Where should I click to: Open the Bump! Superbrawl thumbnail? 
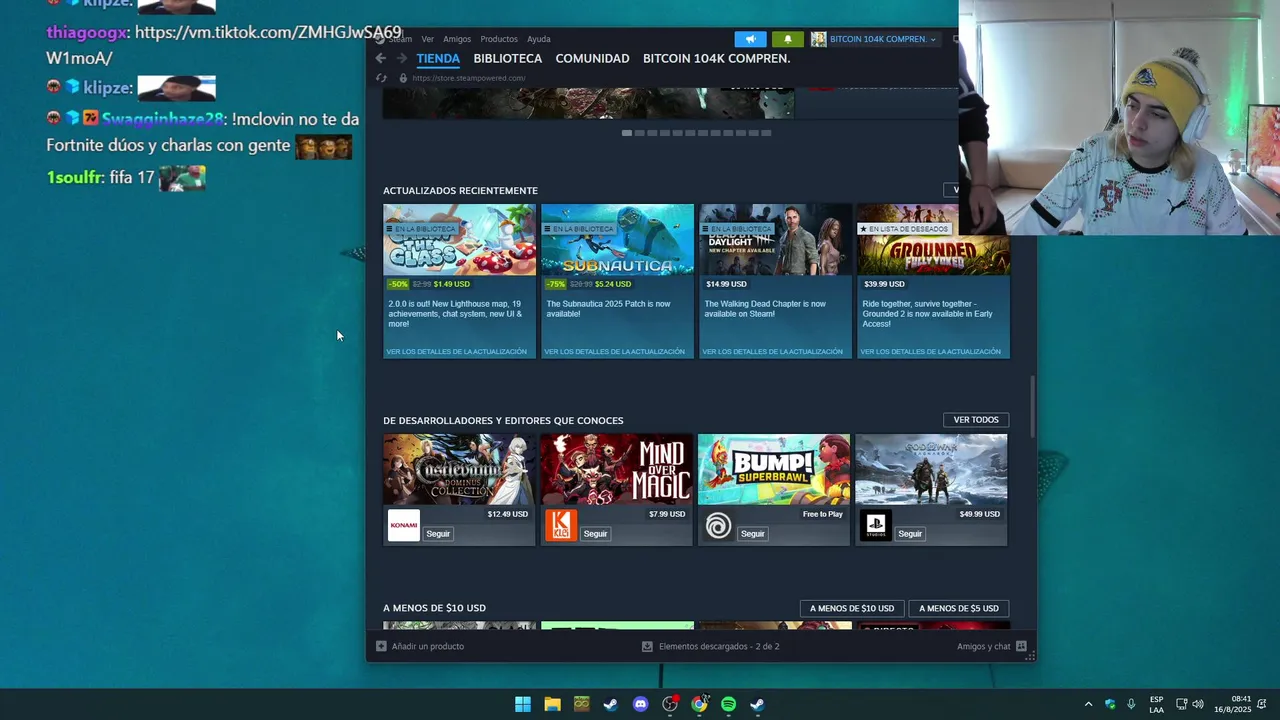click(774, 469)
